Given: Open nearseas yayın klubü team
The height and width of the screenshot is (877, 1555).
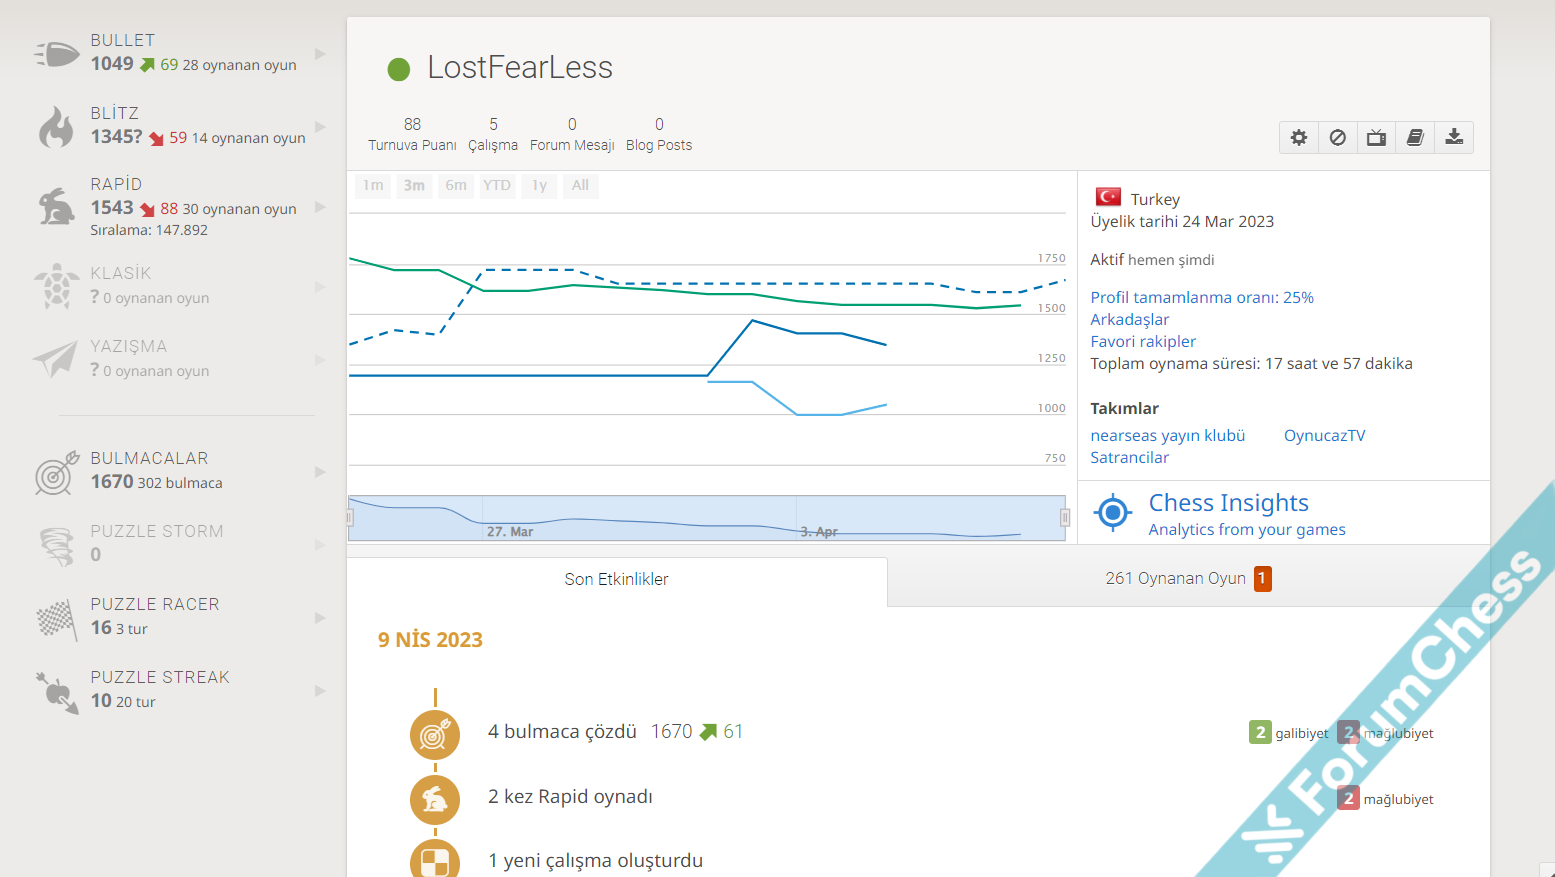Looking at the screenshot, I should (1168, 436).
